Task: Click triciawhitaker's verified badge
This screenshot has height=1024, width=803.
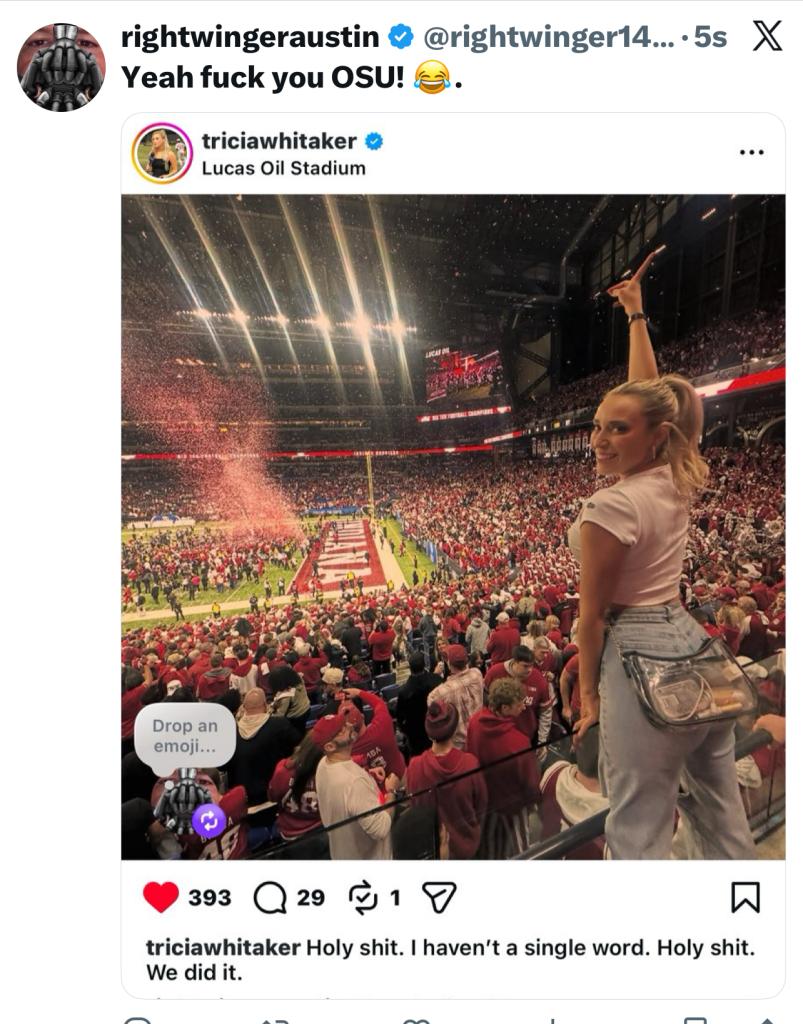Action: coord(373,141)
